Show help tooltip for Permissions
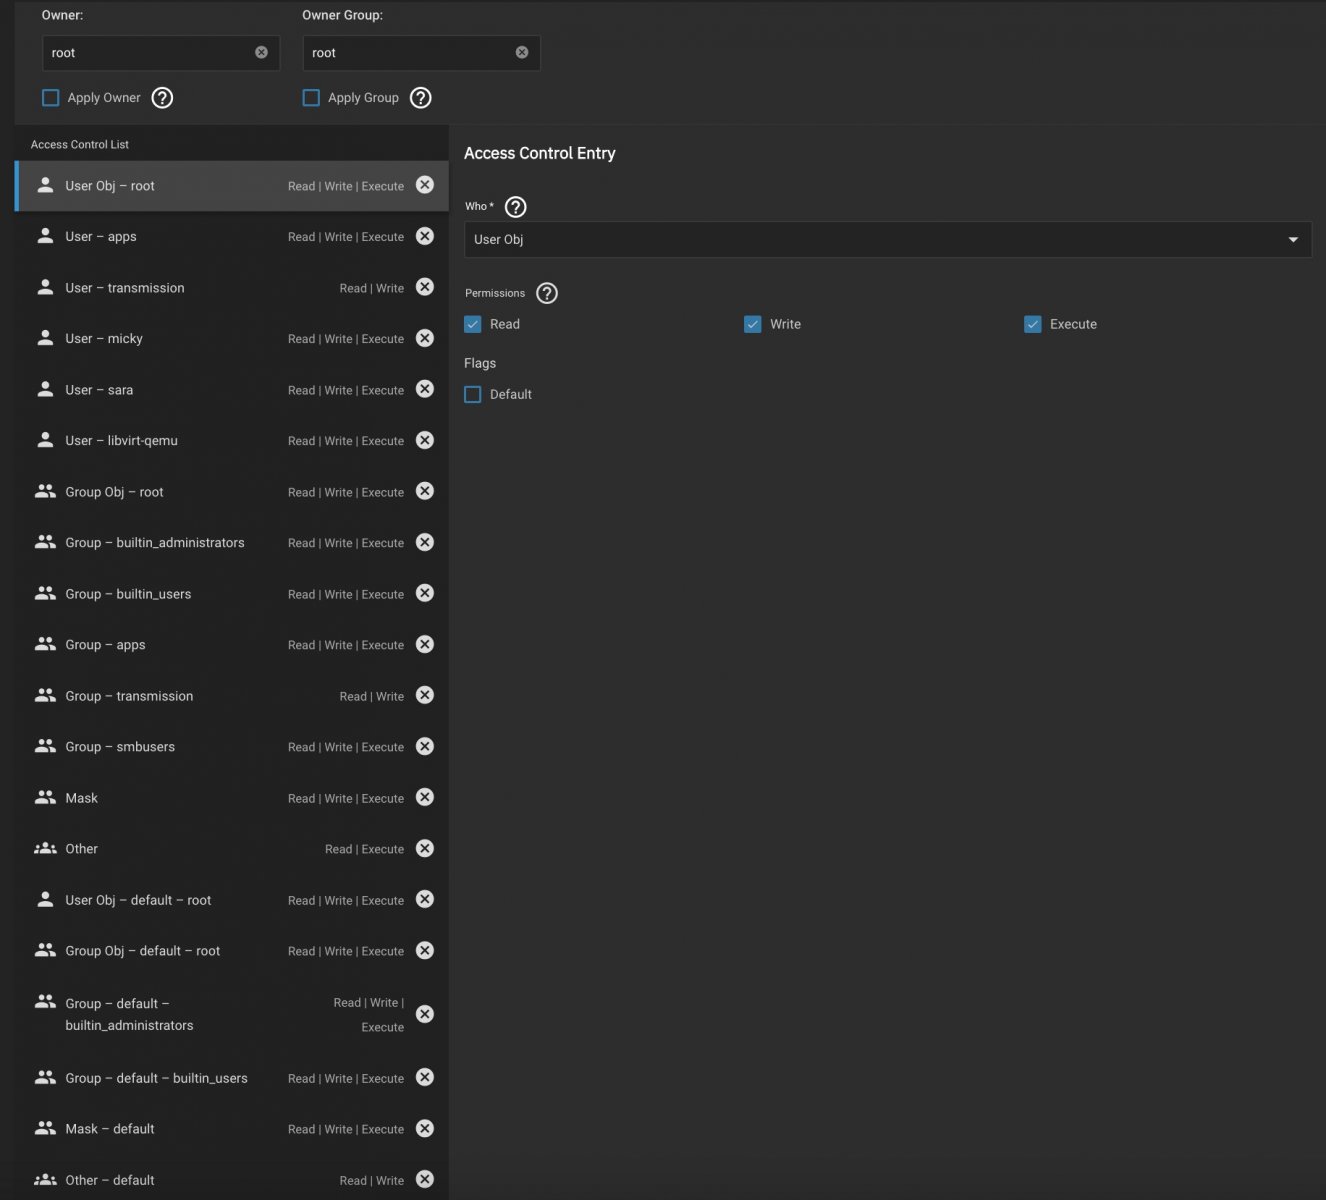Screen dimensions: 1326x1200 coord(547,293)
